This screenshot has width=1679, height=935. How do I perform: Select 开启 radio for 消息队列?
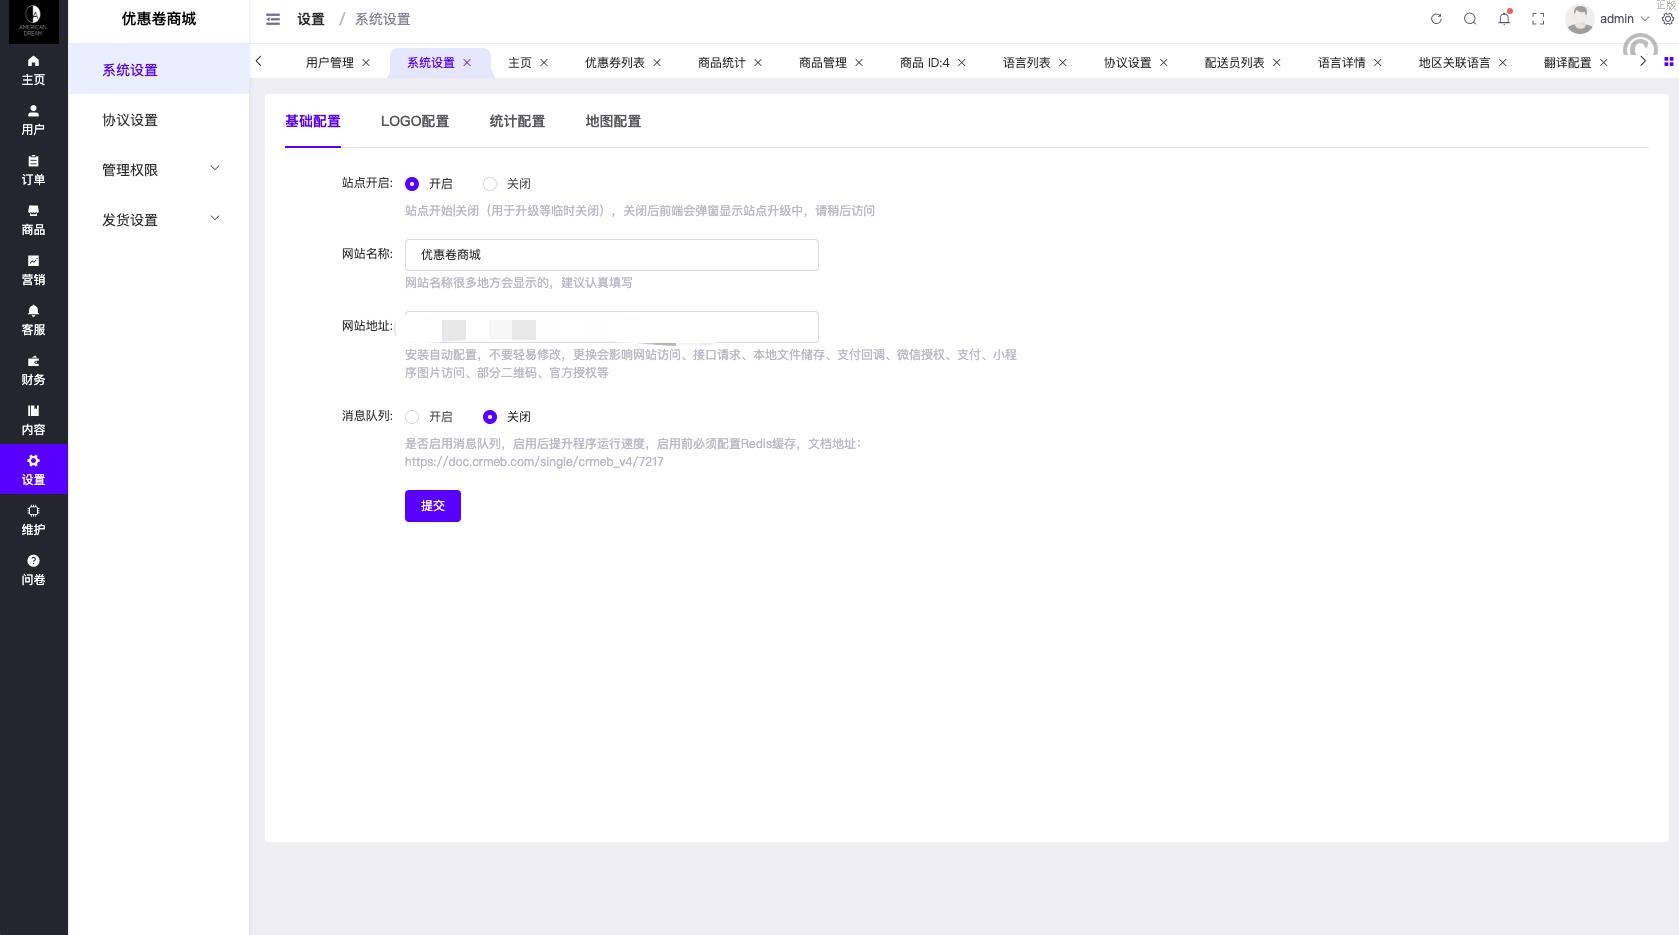412,417
